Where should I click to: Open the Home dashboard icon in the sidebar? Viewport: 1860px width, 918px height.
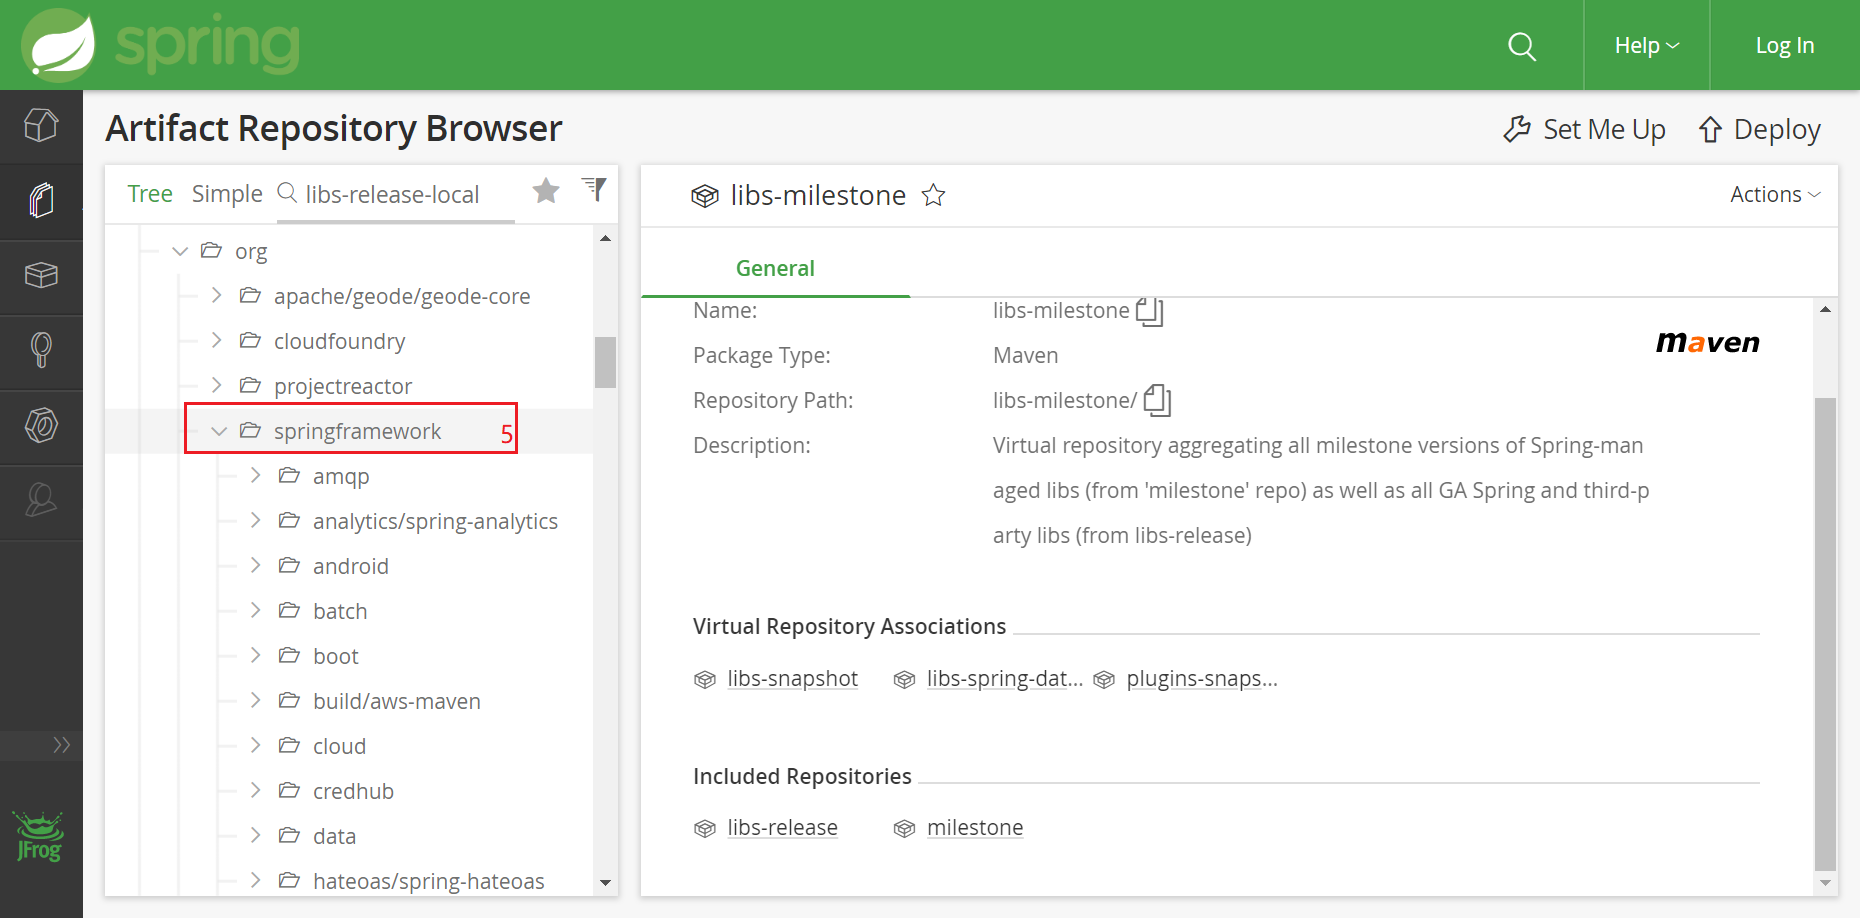point(41,126)
